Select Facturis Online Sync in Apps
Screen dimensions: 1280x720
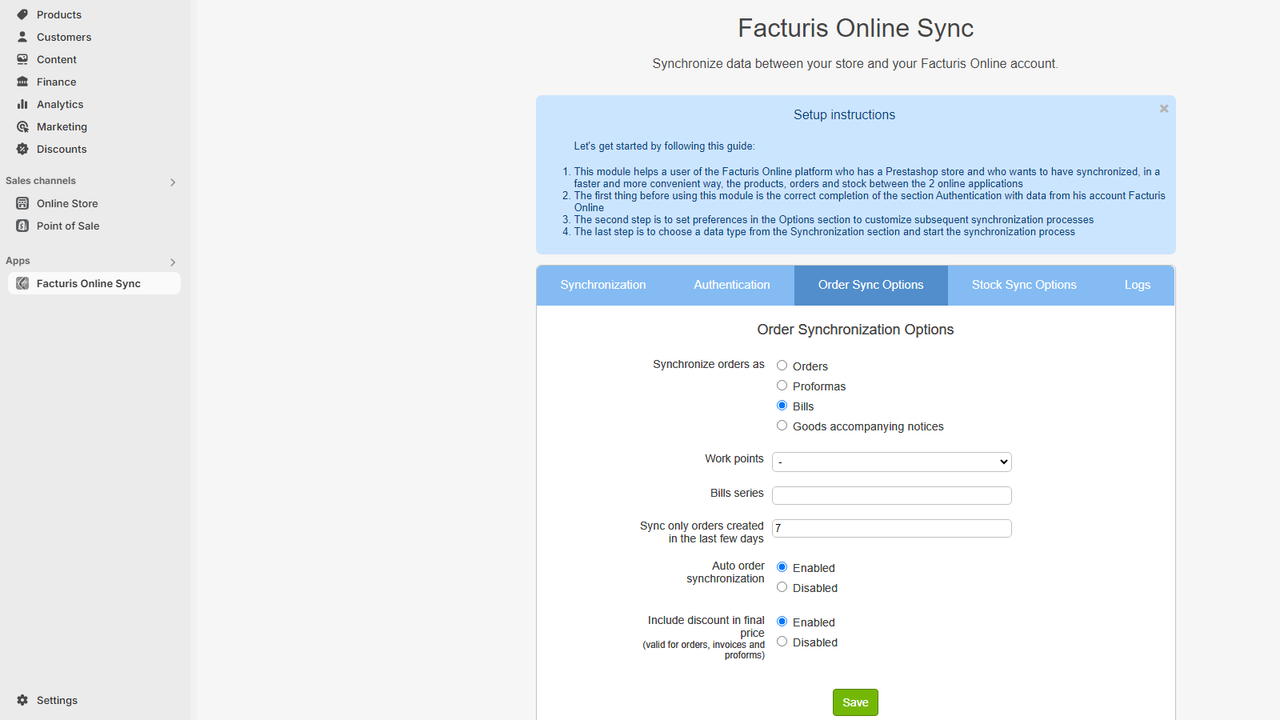[94, 284]
